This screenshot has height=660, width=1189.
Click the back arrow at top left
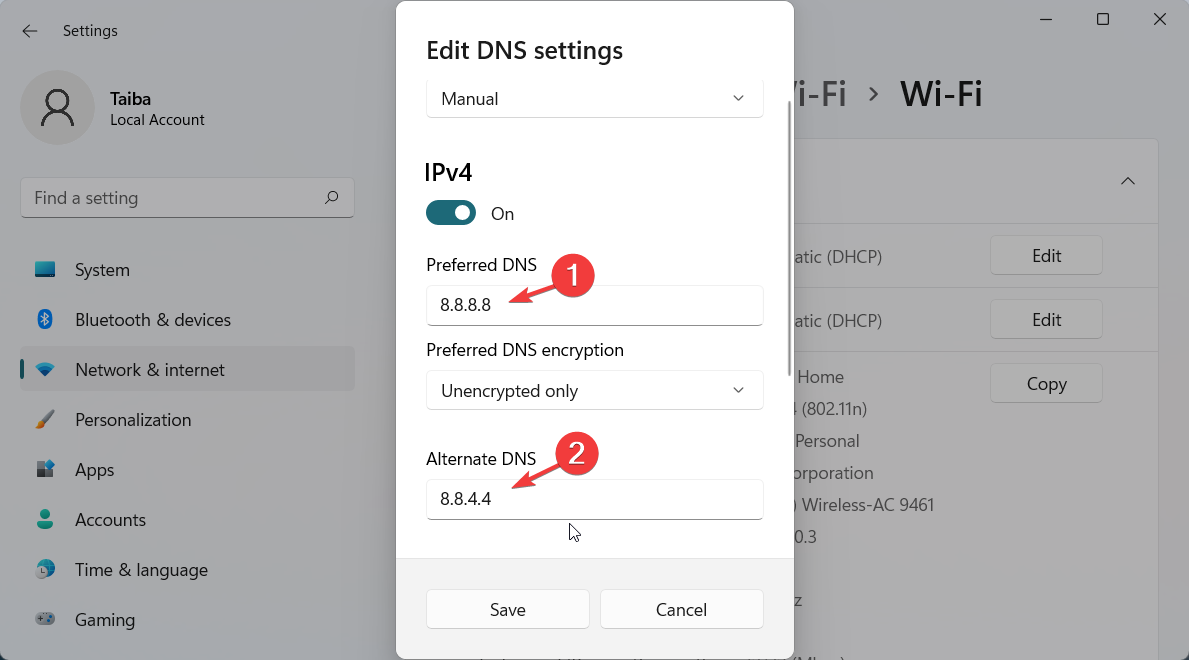pos(30,31)
